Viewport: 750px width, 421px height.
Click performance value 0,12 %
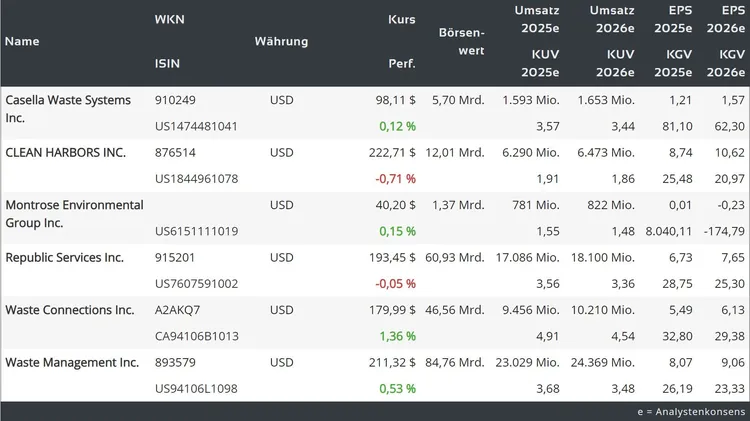397,126
